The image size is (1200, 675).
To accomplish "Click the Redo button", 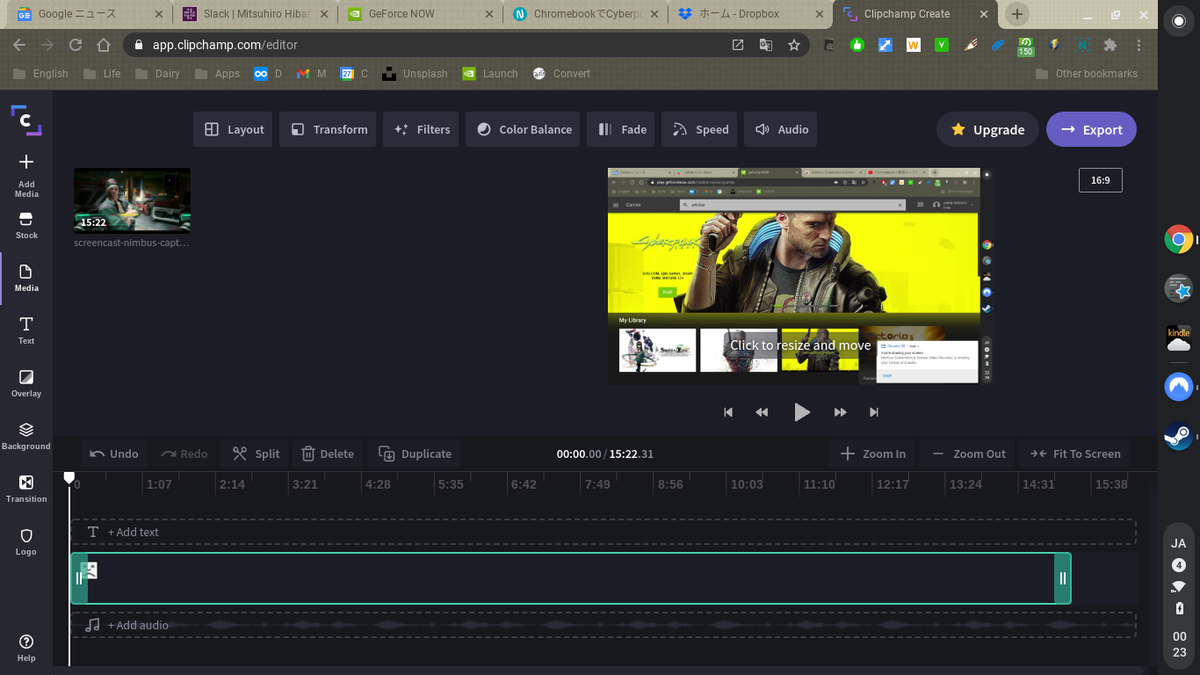I will point(184,453).
